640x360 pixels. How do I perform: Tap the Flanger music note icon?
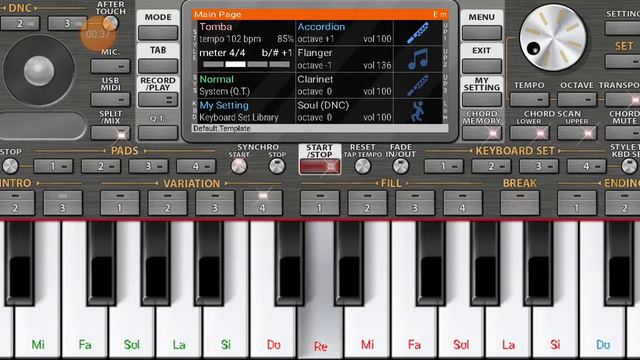click(418, 59)
